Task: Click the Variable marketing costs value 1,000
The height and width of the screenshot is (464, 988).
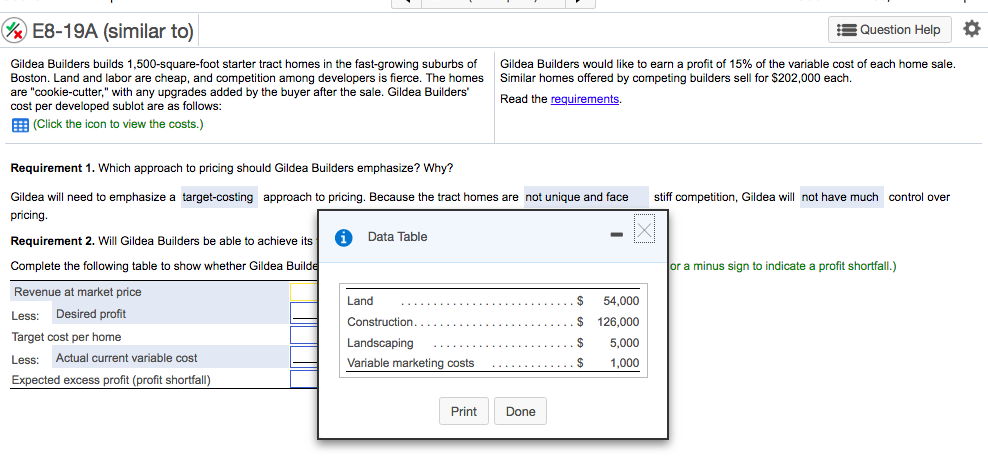Action: pos(624,363)
